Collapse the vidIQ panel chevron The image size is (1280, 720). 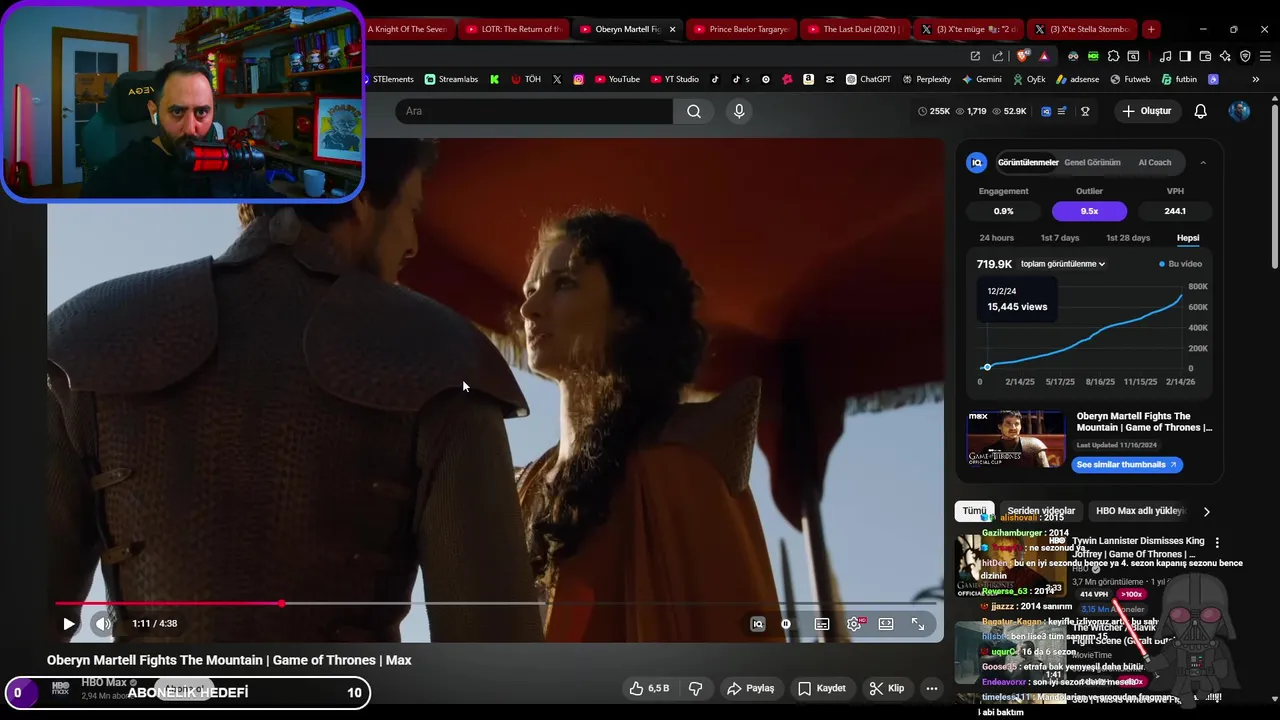click(1203, 162)
